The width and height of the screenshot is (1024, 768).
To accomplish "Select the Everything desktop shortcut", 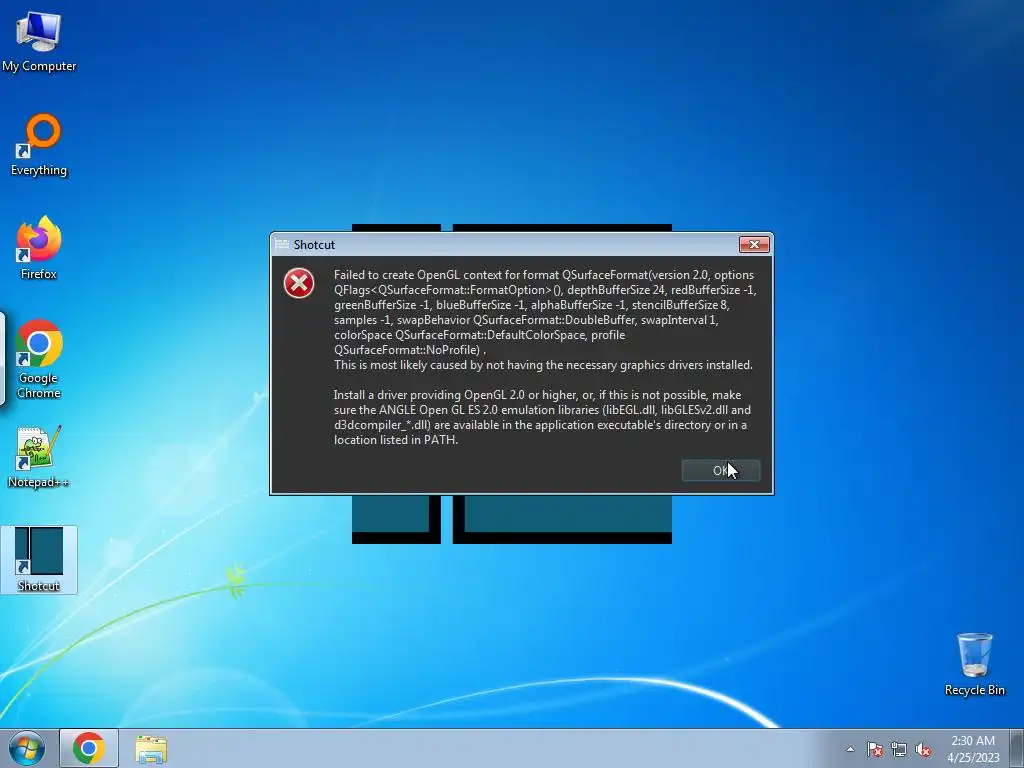I will (39, 146).
